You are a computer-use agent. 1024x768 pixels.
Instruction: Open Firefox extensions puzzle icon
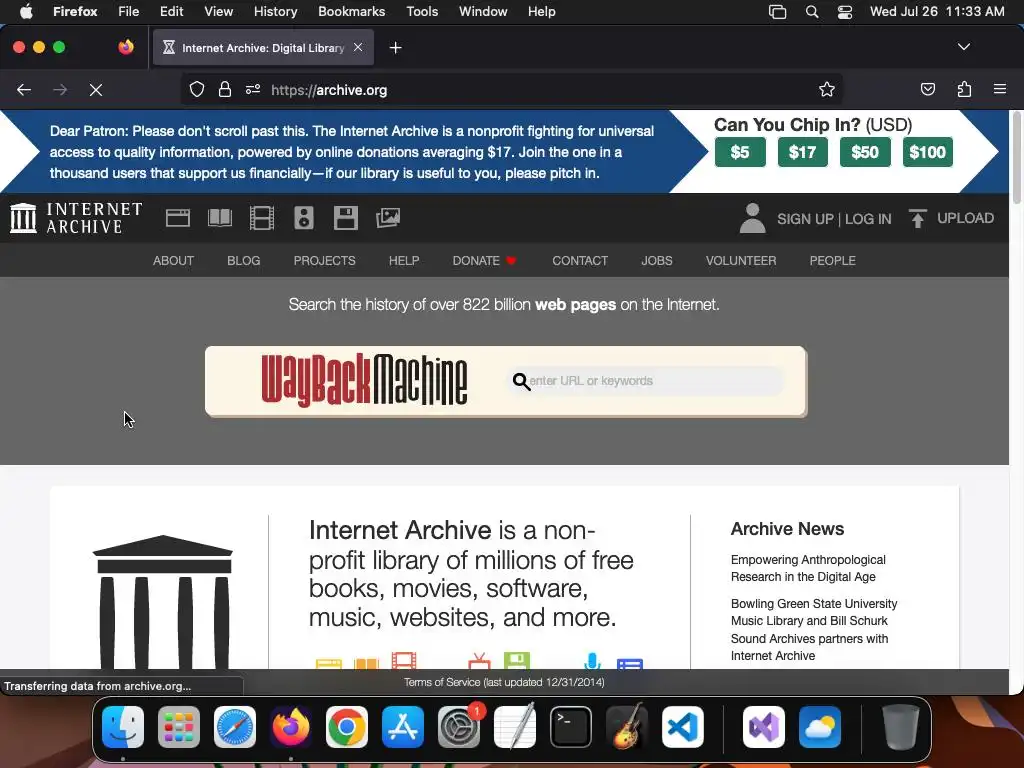(x=964, y=89)
